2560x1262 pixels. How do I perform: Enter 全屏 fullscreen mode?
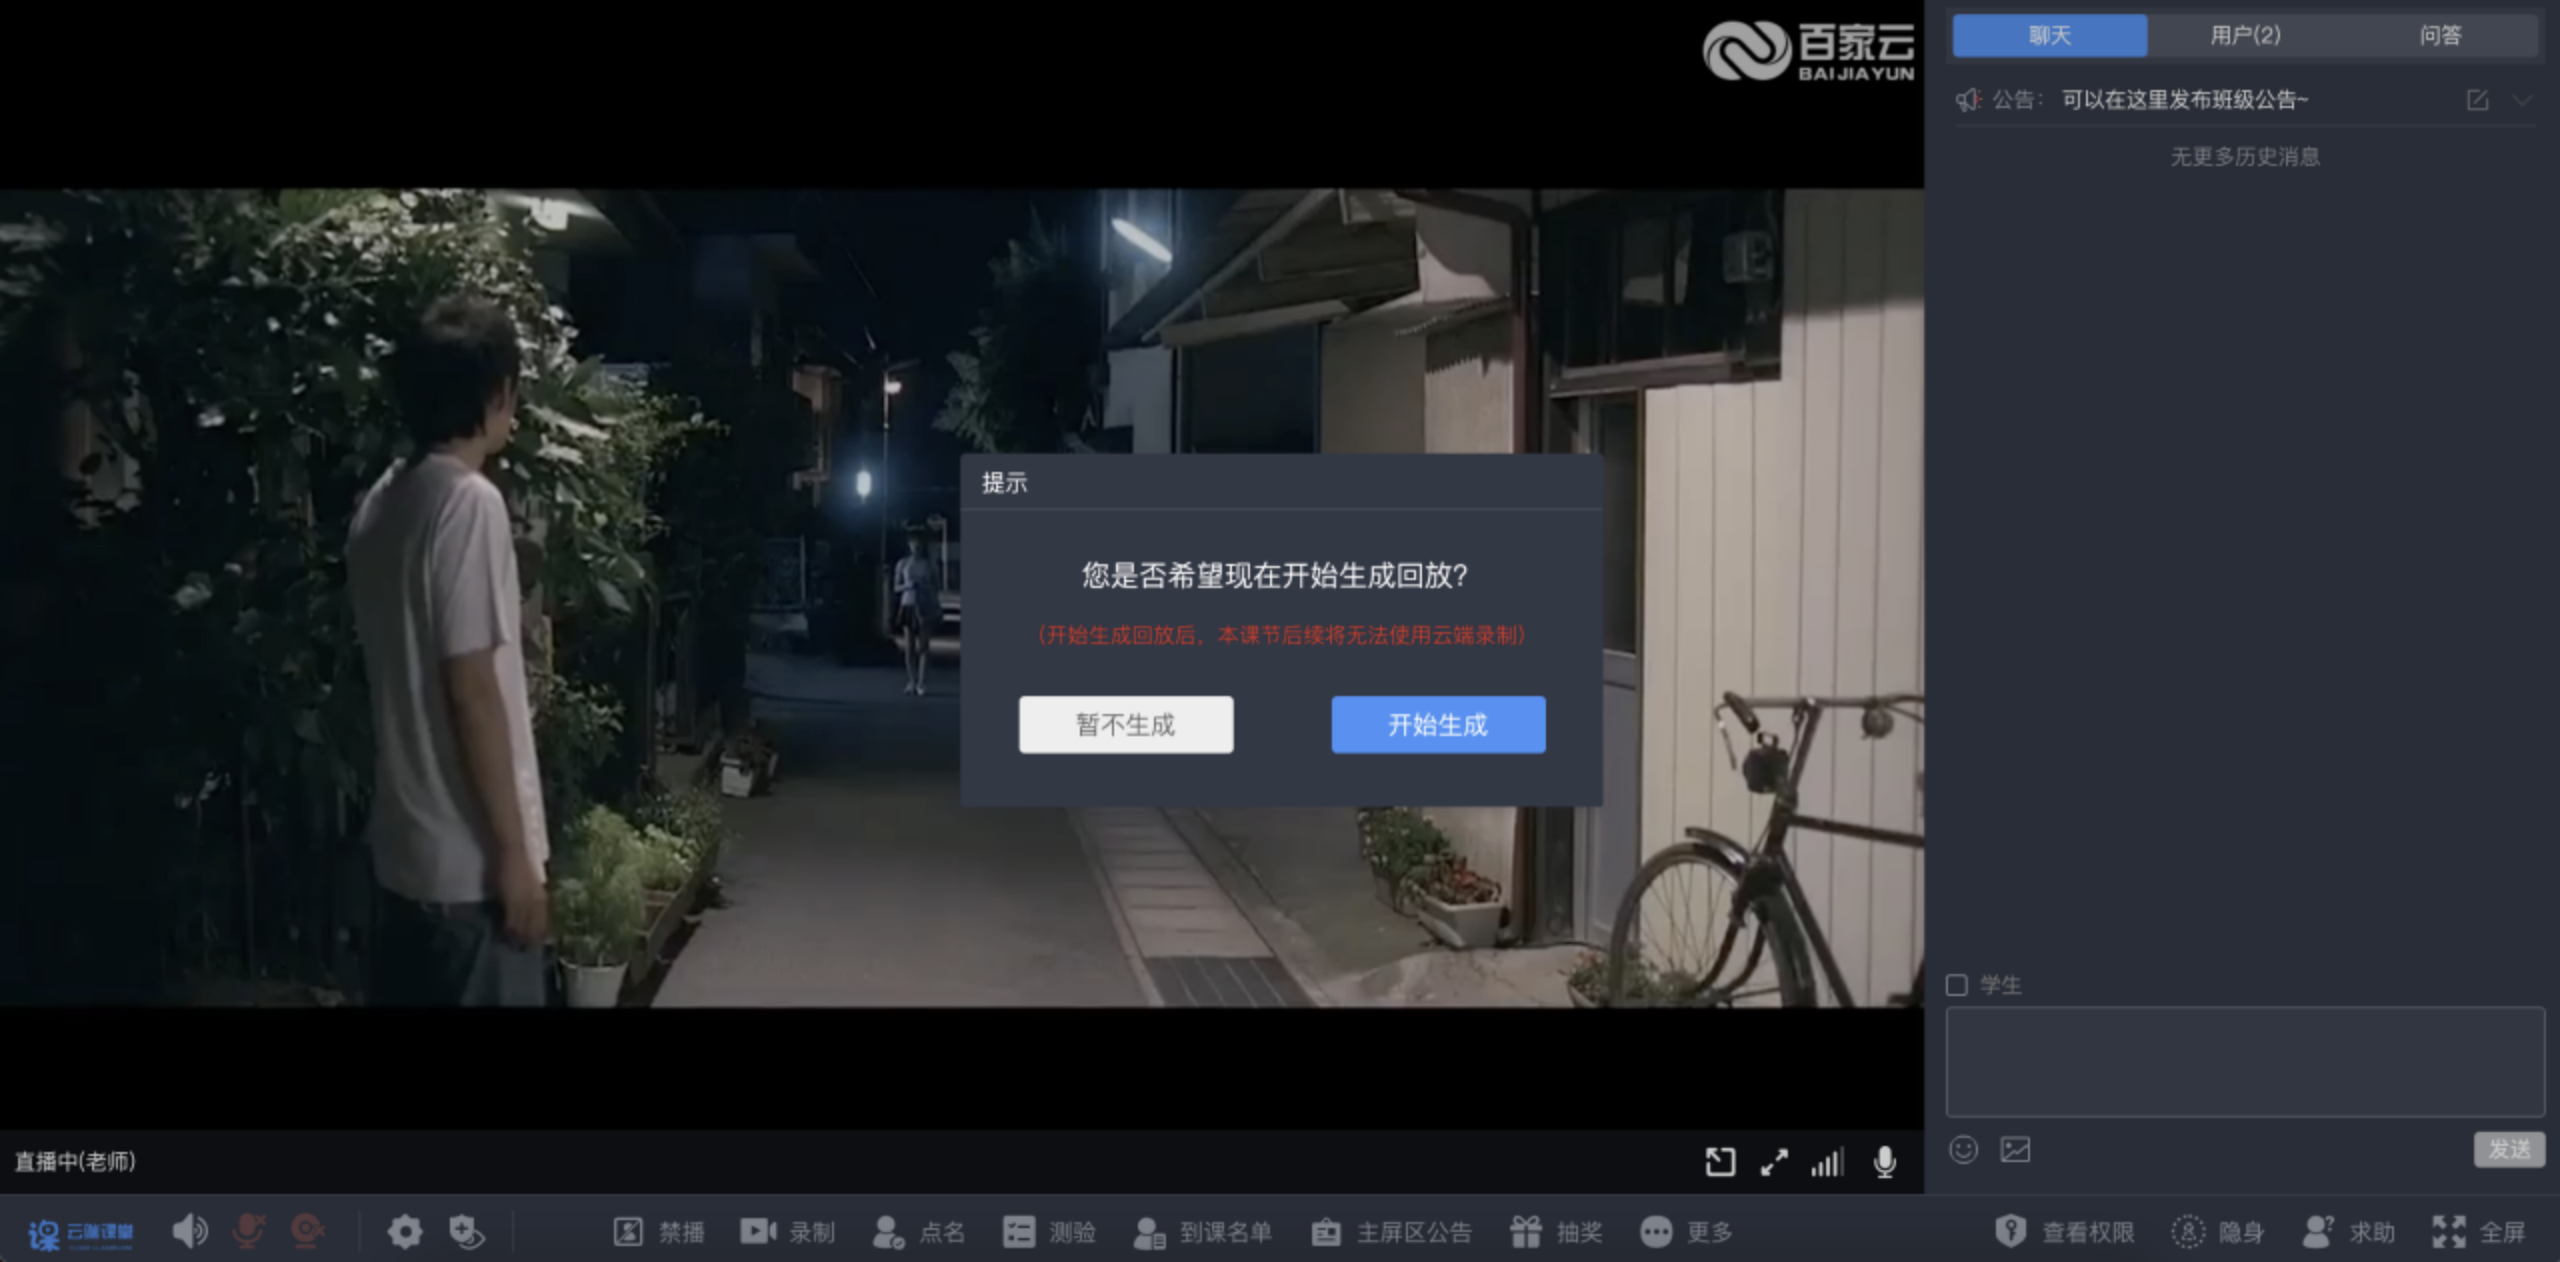(x=2478, y=1232)
